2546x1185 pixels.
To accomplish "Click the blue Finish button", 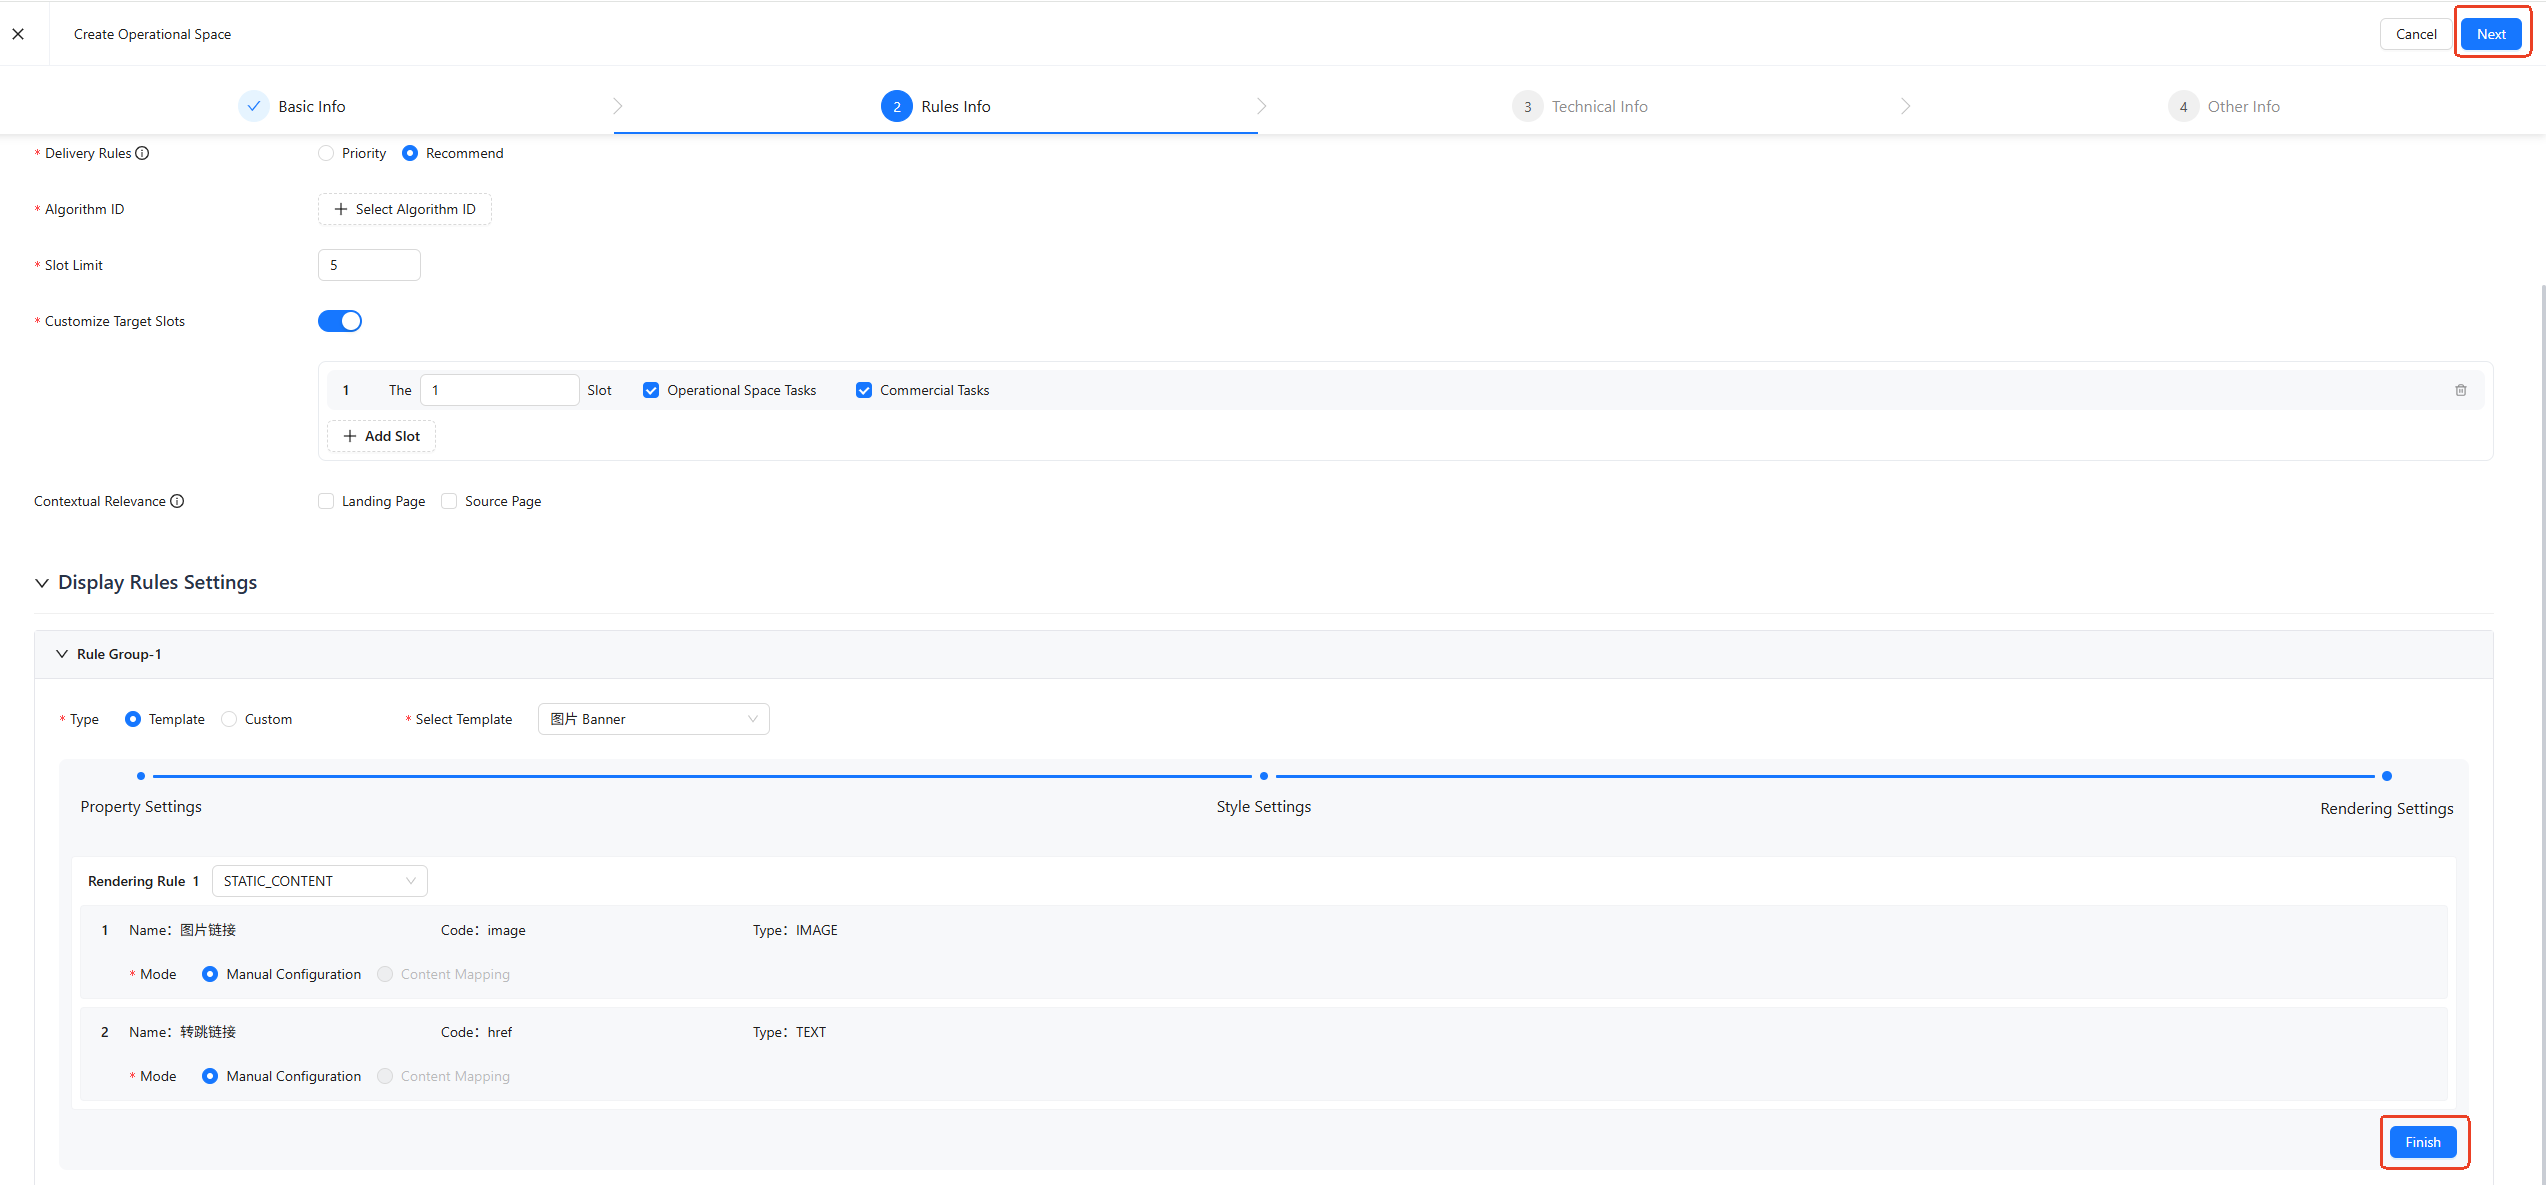I will [x=2423, y=1142].
